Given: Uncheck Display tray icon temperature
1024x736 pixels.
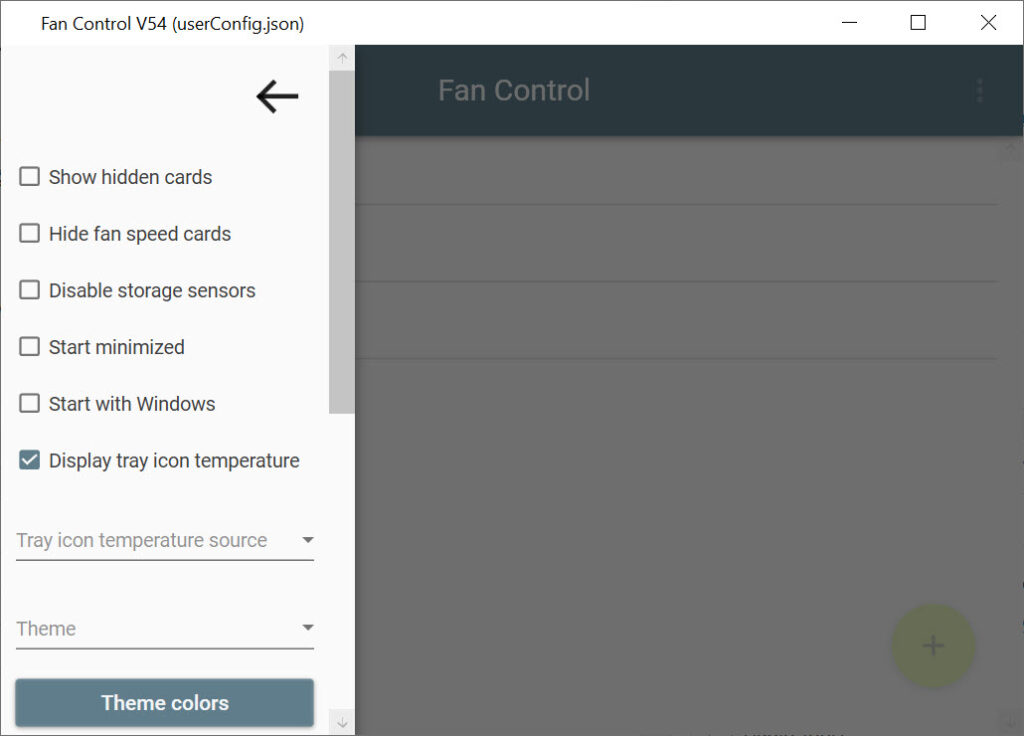Looking at the screenshot, I should click(x=29, y=460).
